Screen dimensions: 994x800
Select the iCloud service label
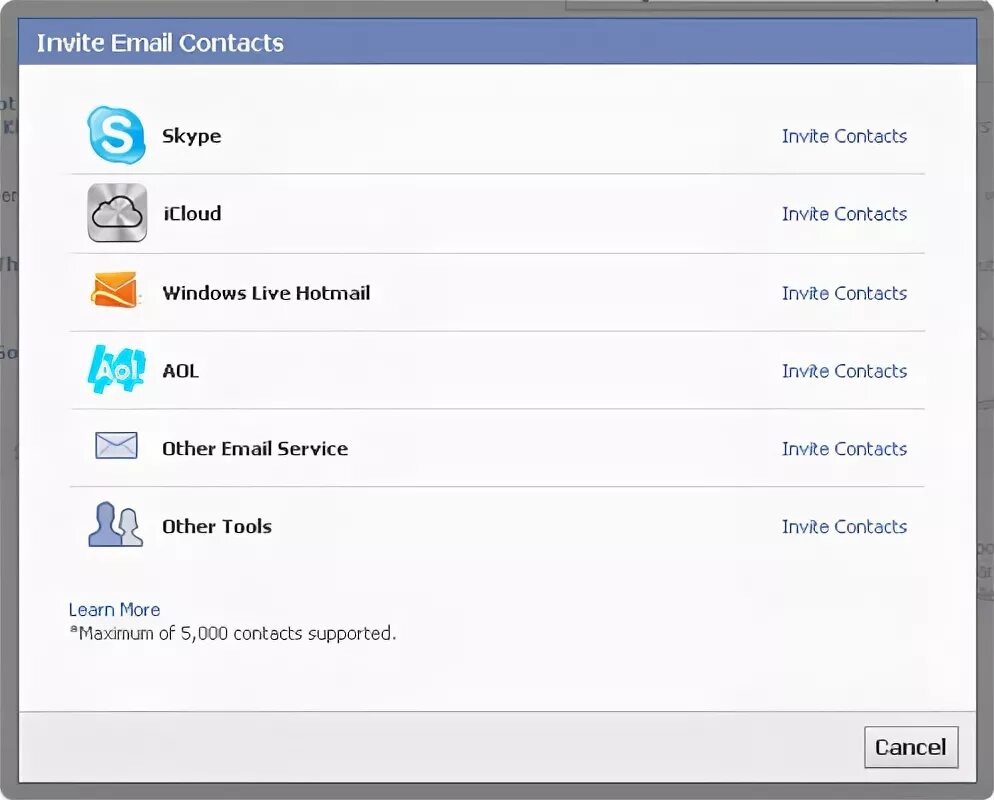[x=192, y=214]
